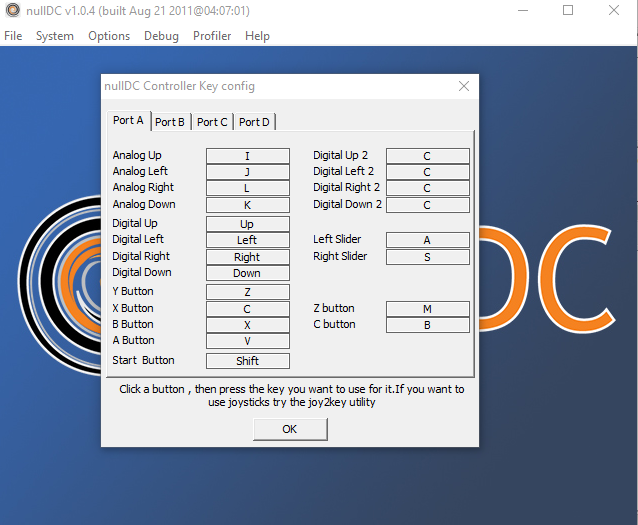Confirm key config with OK
638x525 pixels.
point(290,429)
